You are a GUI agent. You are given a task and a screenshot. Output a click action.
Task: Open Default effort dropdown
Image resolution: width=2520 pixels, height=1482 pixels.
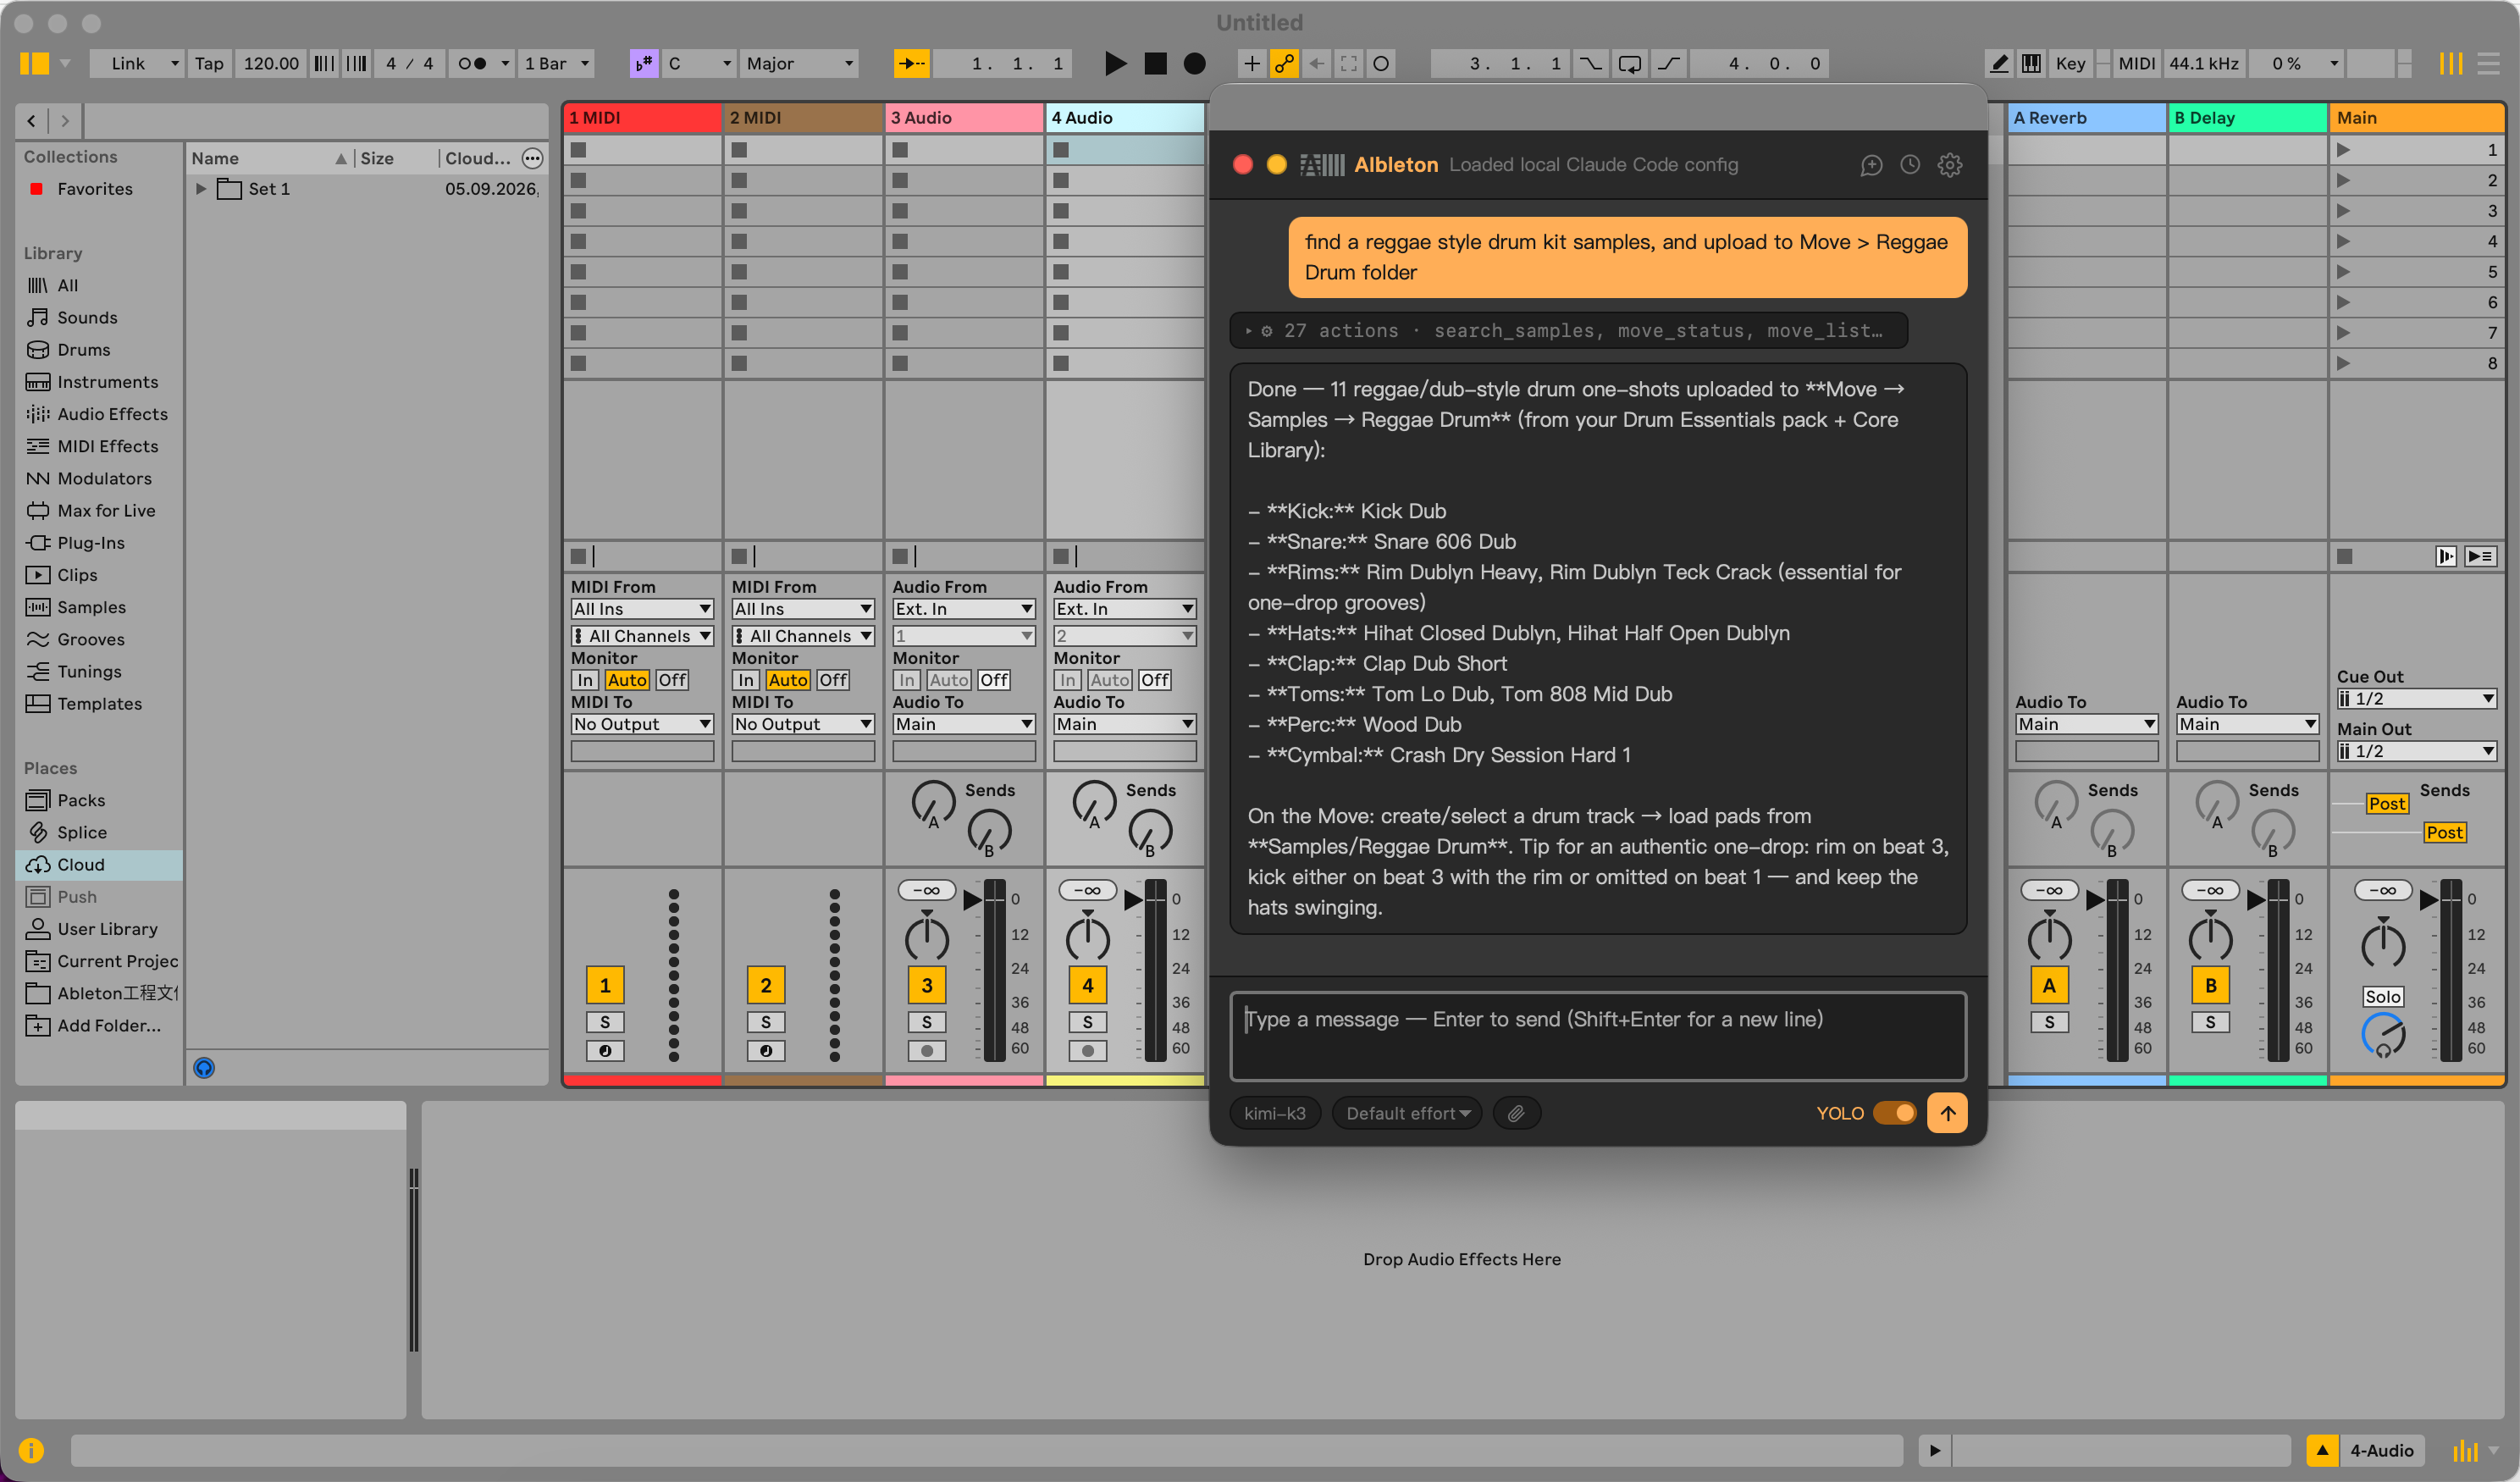[1407, 1113]
